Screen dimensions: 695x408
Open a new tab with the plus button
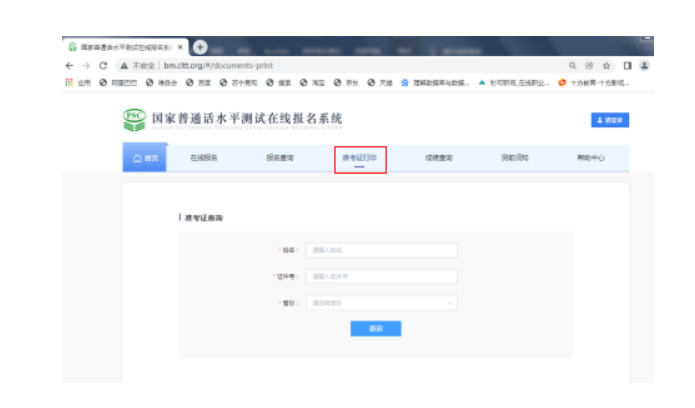[200, 47]
